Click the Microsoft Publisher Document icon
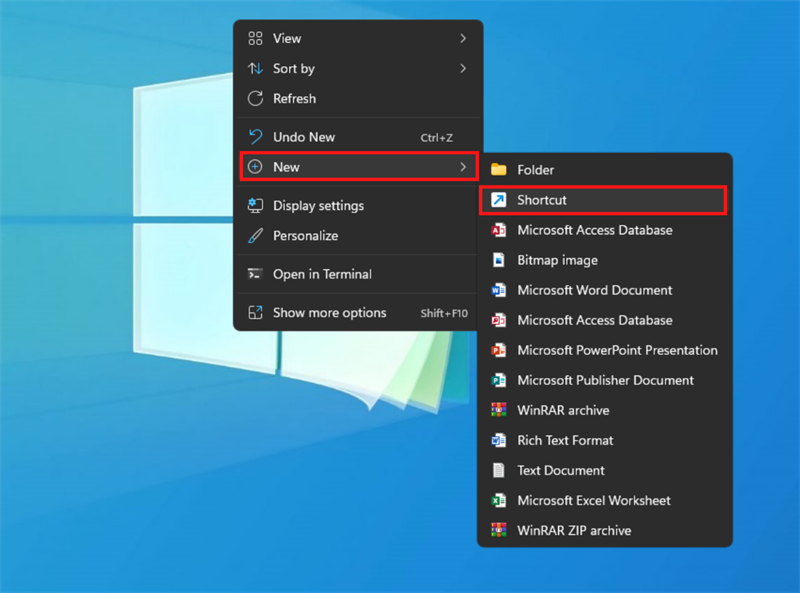Screen dimensions: 800x593 498,380
